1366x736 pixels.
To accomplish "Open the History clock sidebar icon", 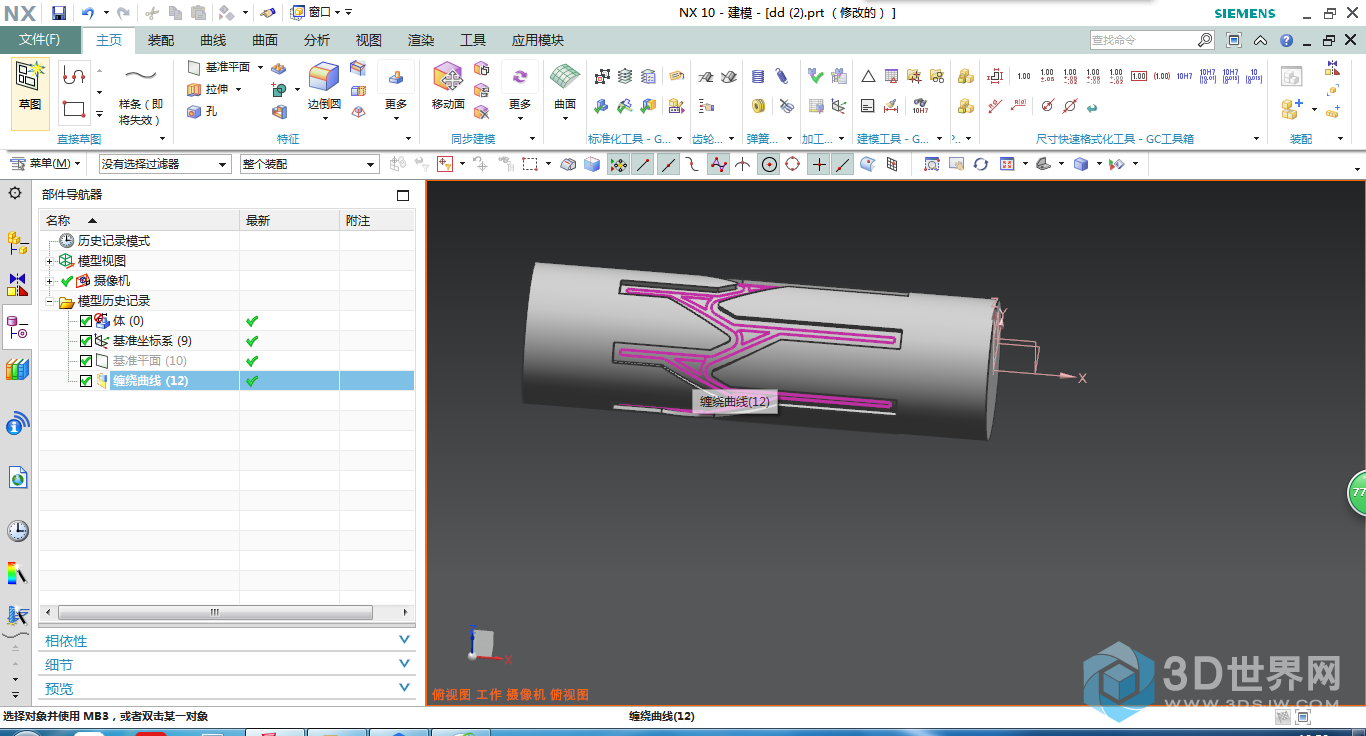I will (x=17, y=531).
